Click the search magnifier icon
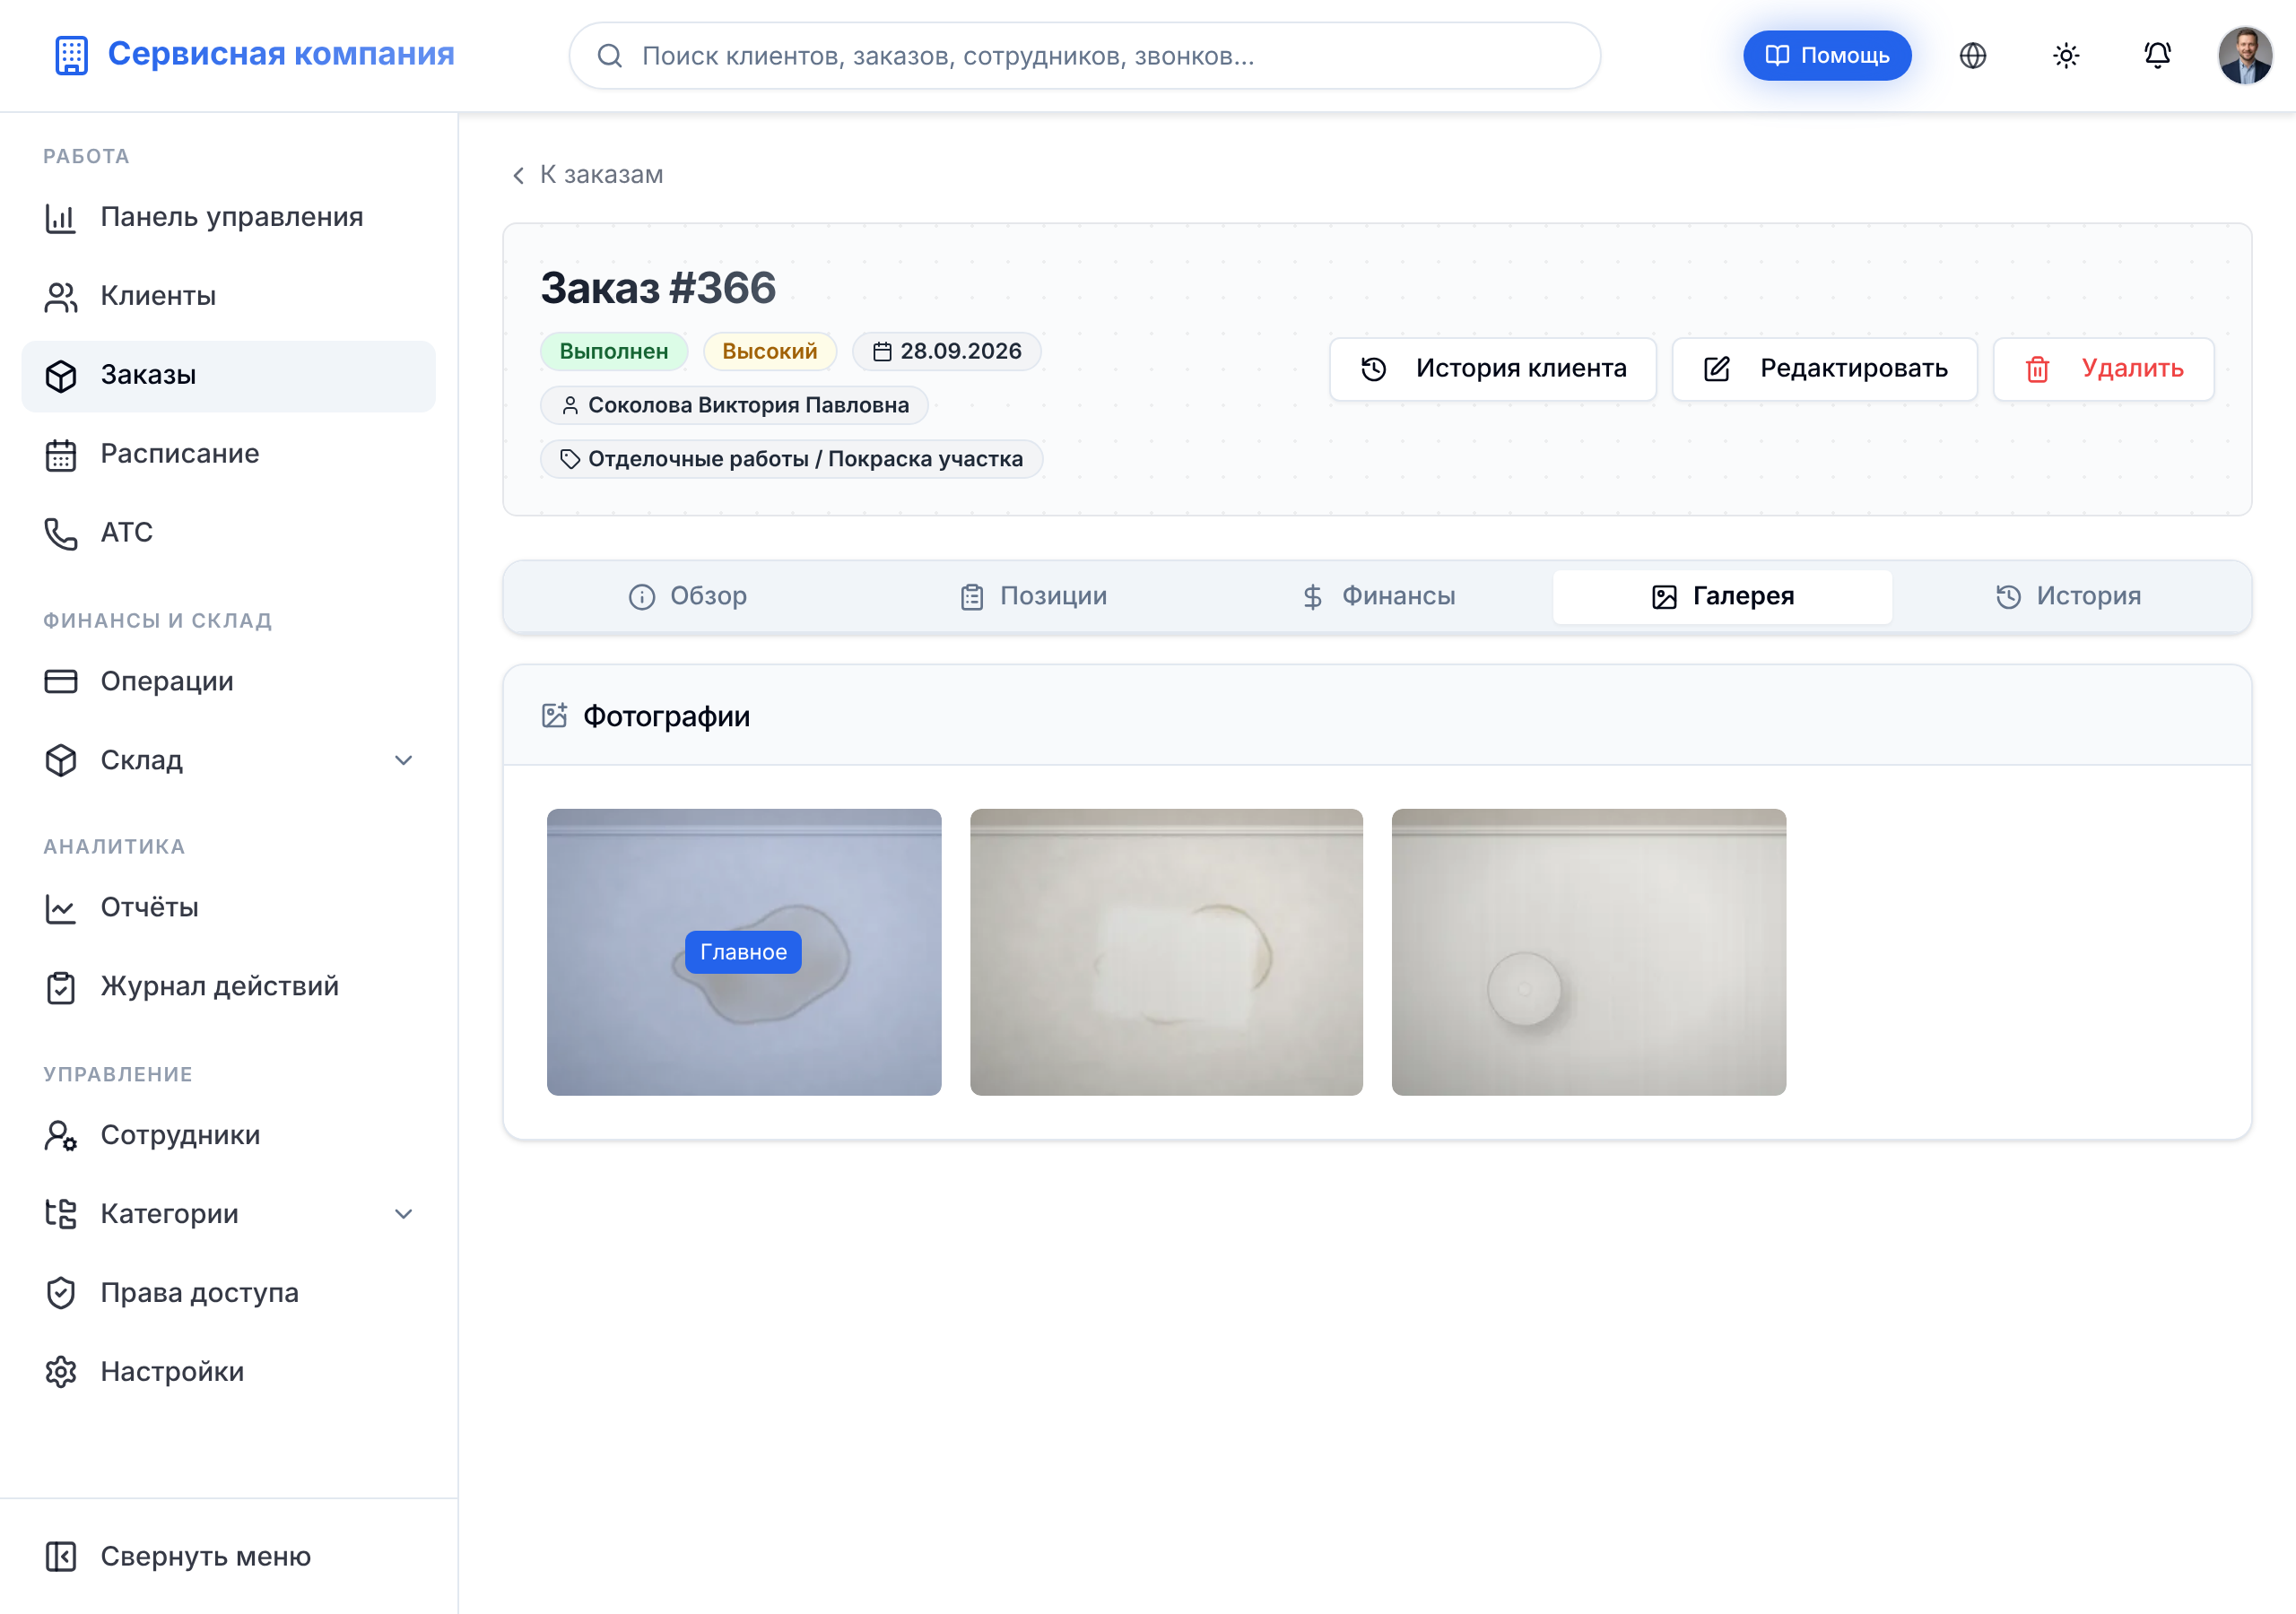The height and width of the screenshot is (1614, 2296). [609, 56]
